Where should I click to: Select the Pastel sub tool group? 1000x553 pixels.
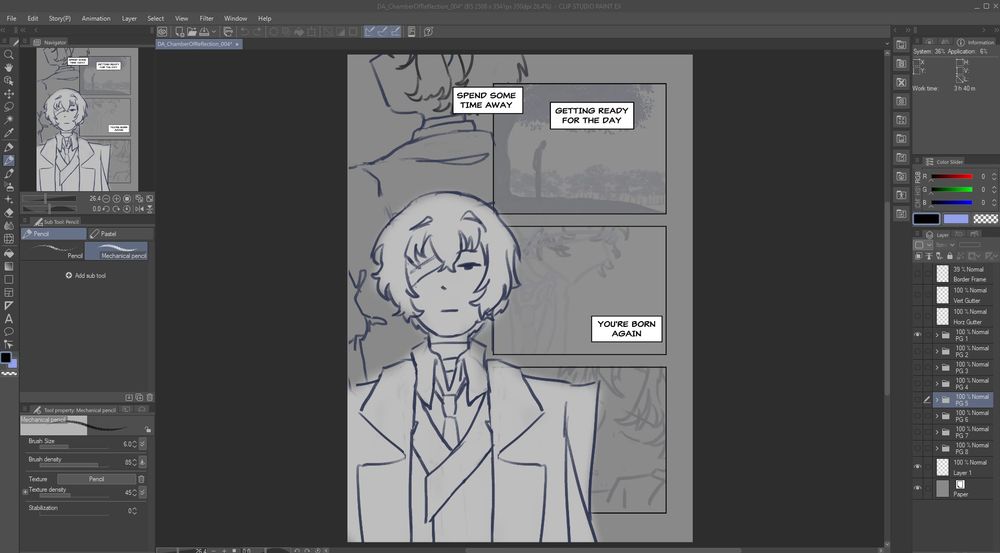click(x=120, y=234)
